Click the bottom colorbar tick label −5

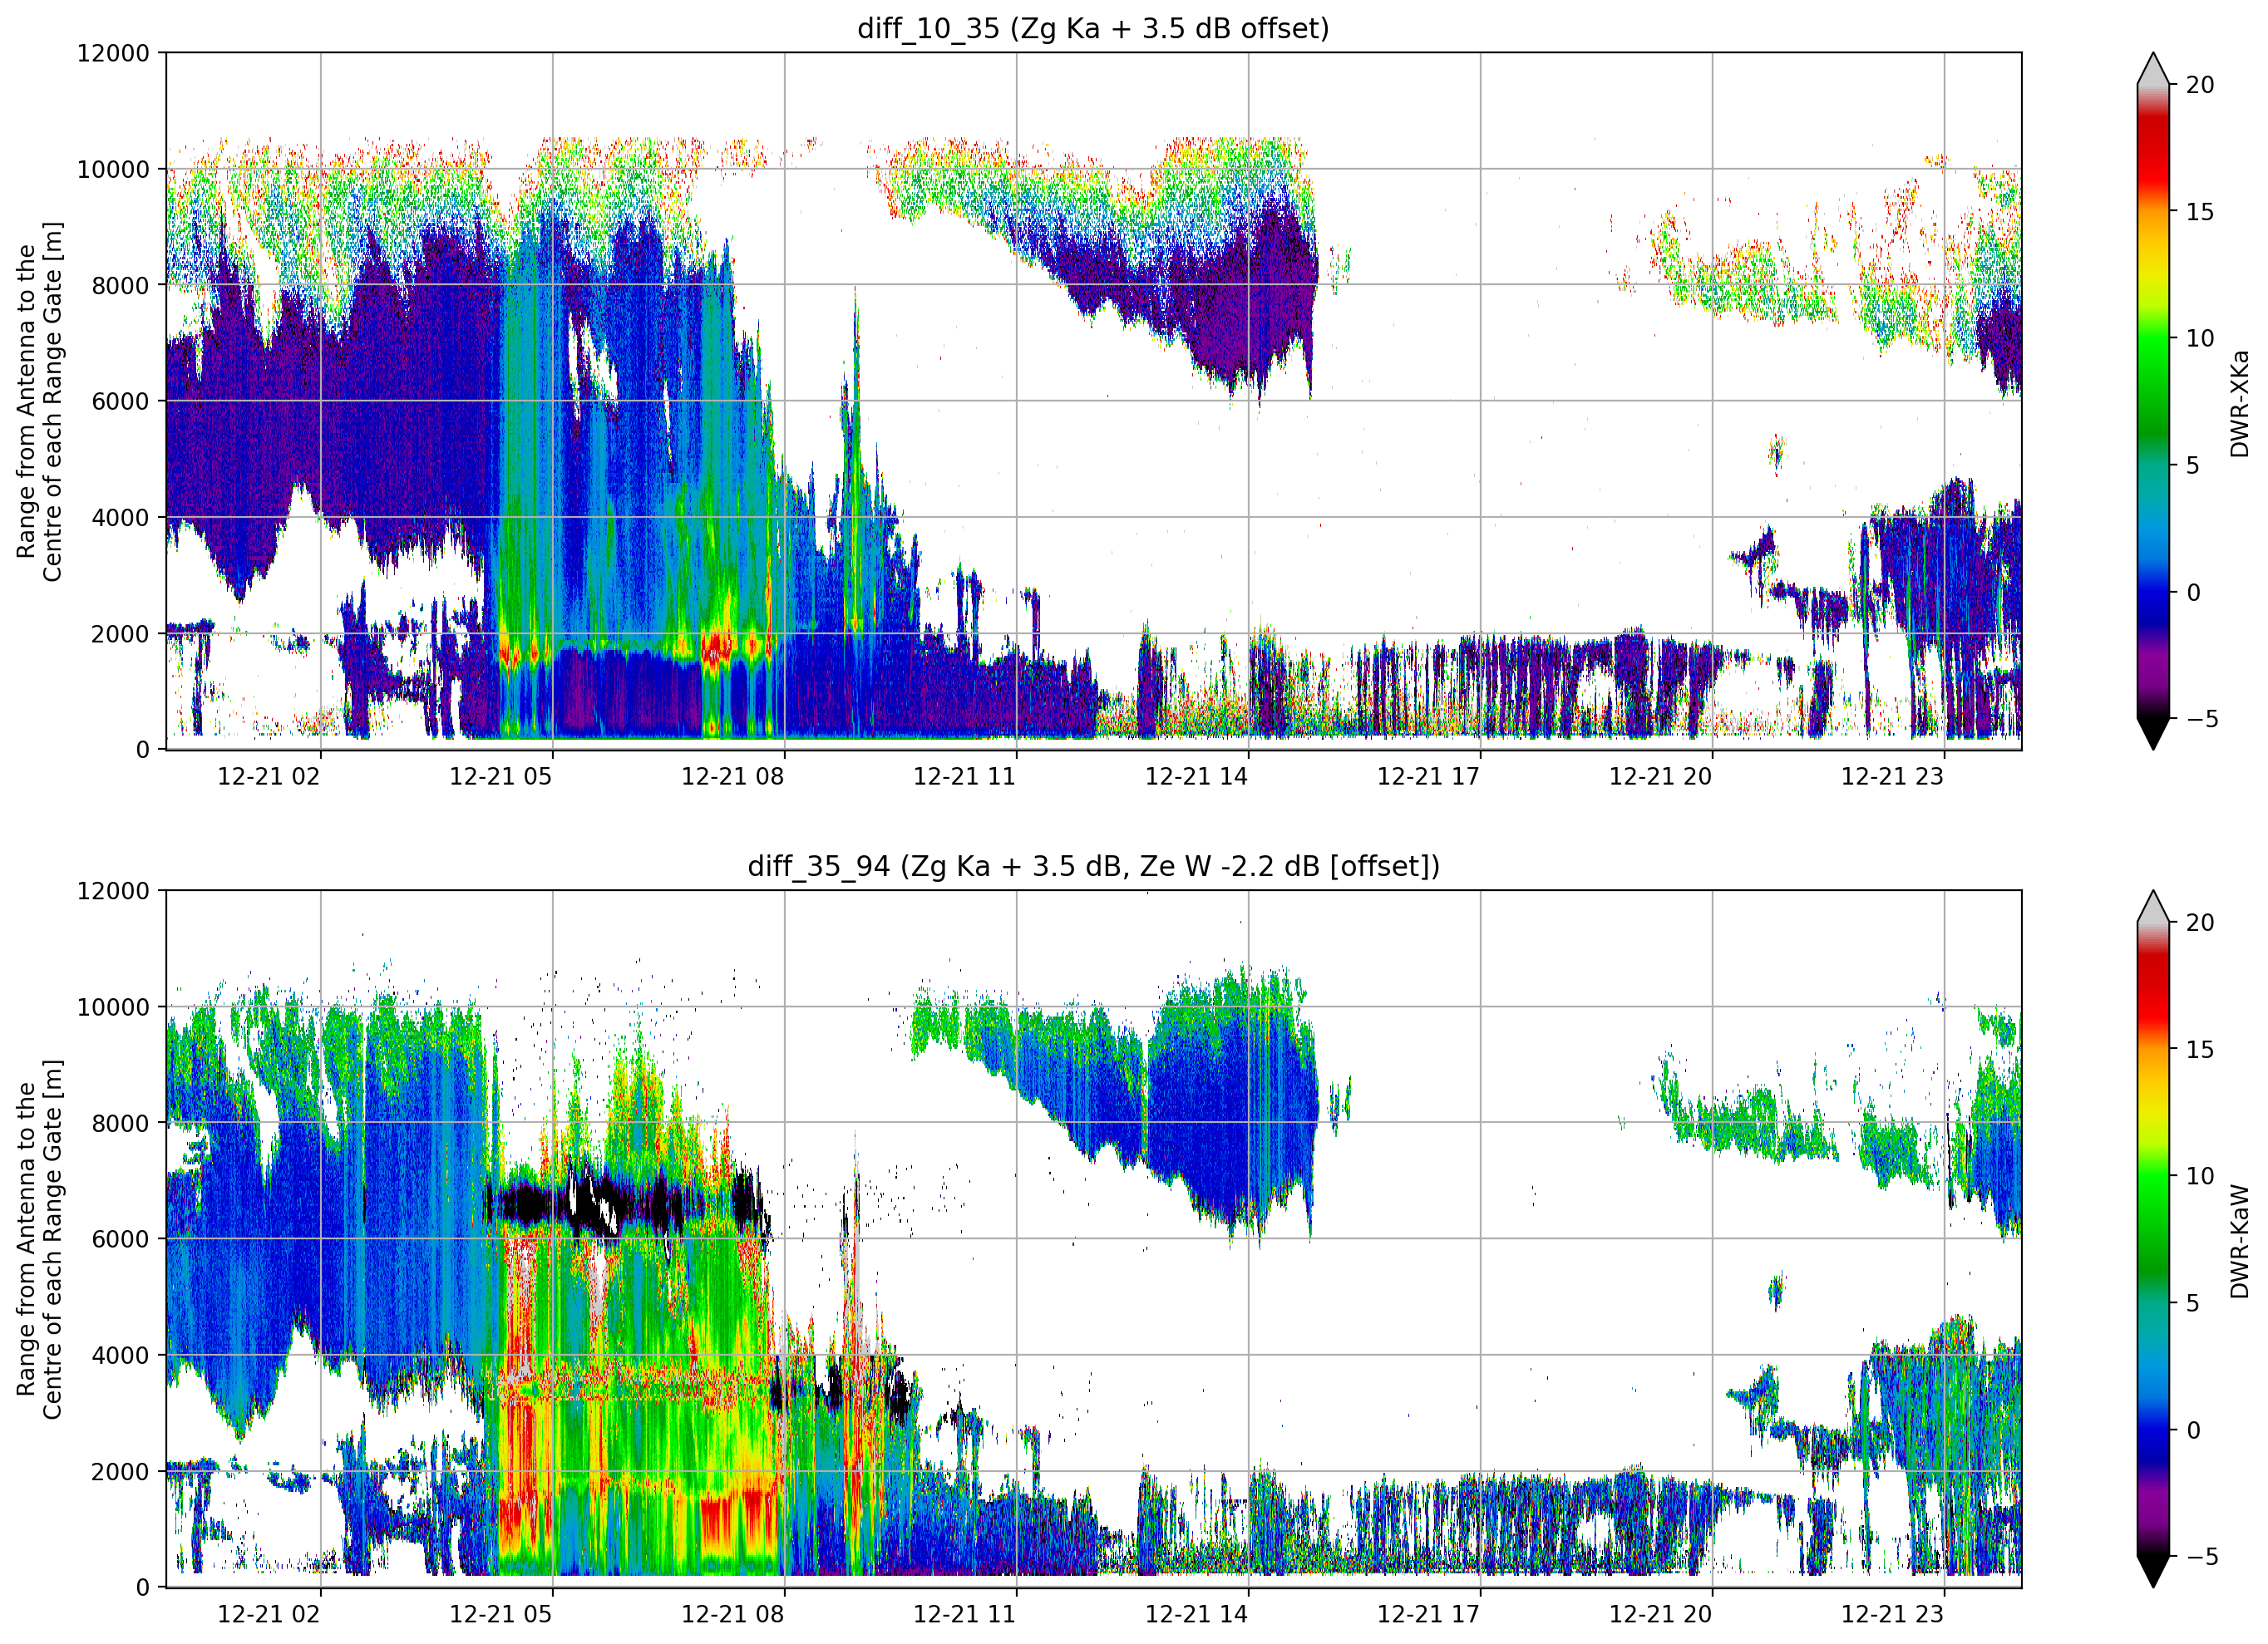(2201, 1556)
